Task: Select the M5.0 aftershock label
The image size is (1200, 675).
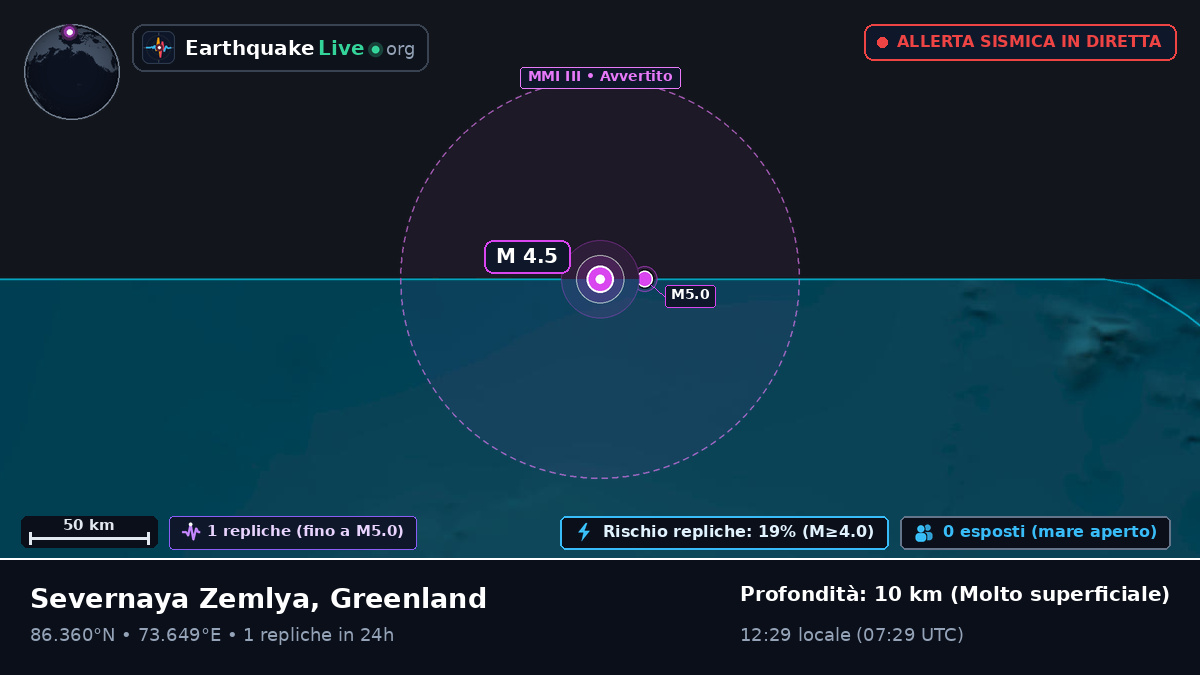Action: click(690, 296)
